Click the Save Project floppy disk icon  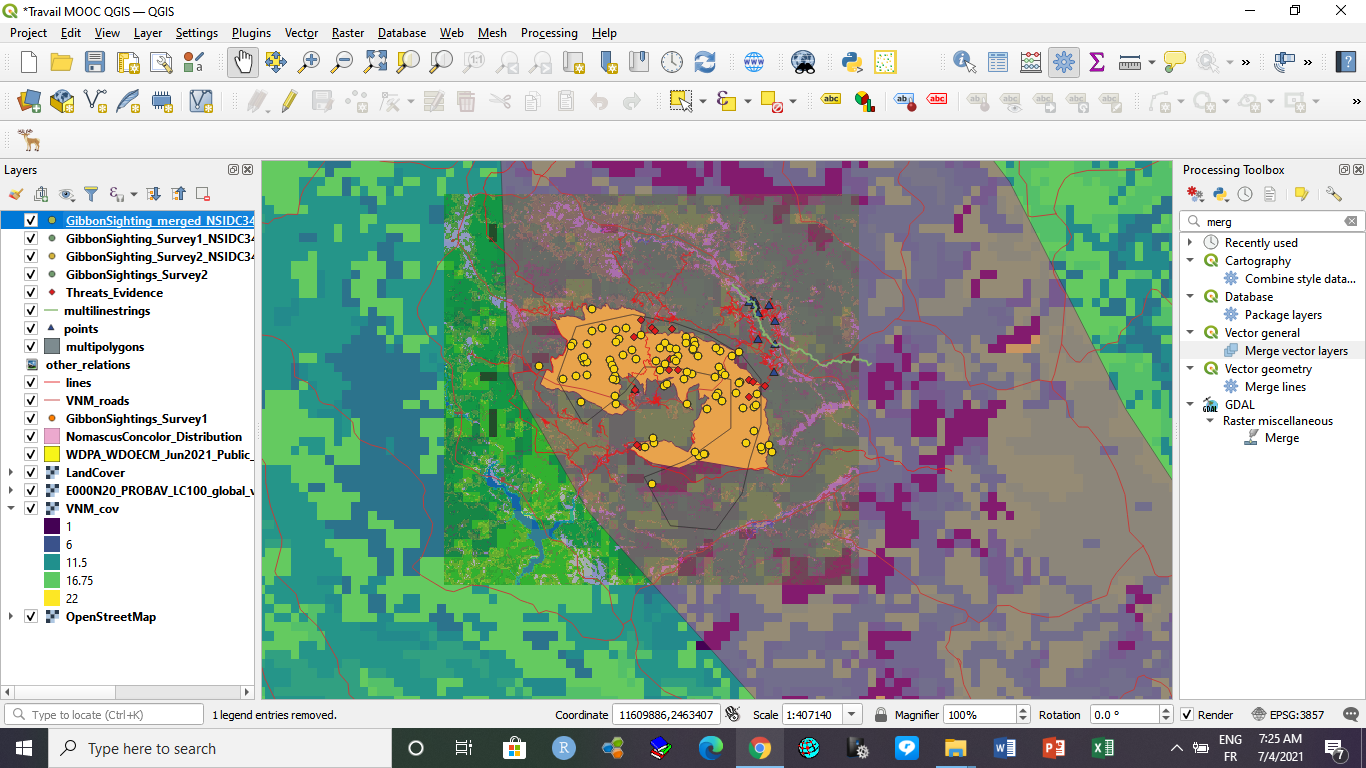94,62
